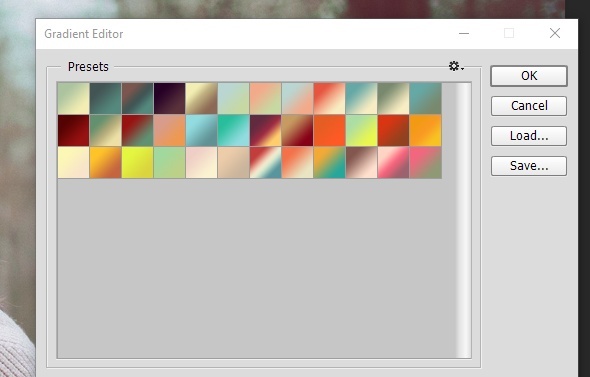
Task: Select the salmon orange preset, second row
Action: (169, 130)
